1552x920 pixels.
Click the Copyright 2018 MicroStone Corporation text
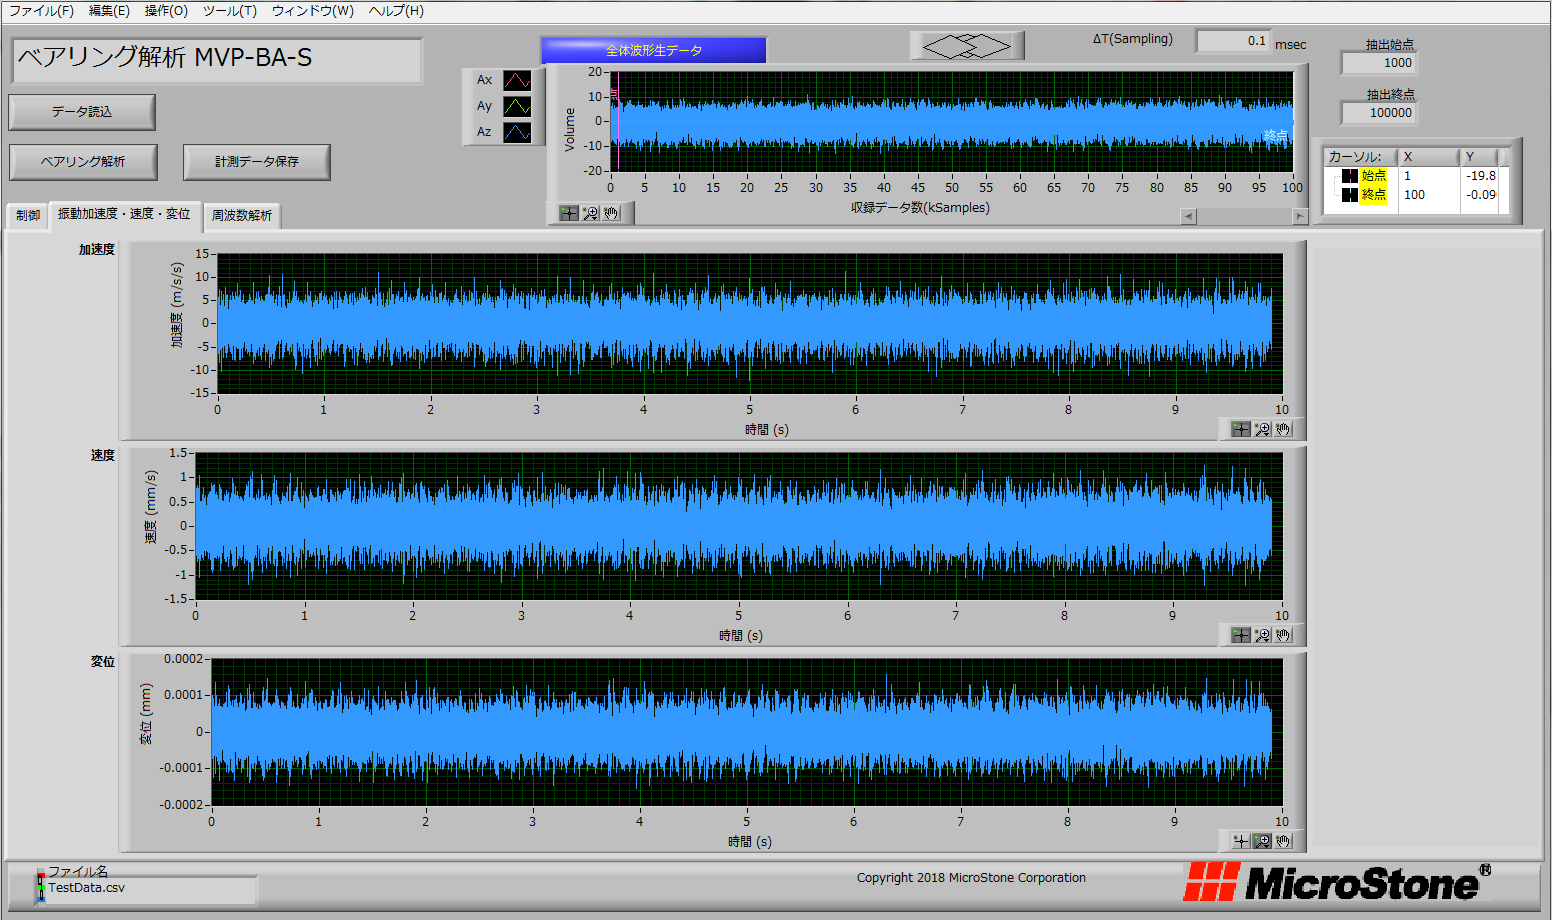coord(971,878)
